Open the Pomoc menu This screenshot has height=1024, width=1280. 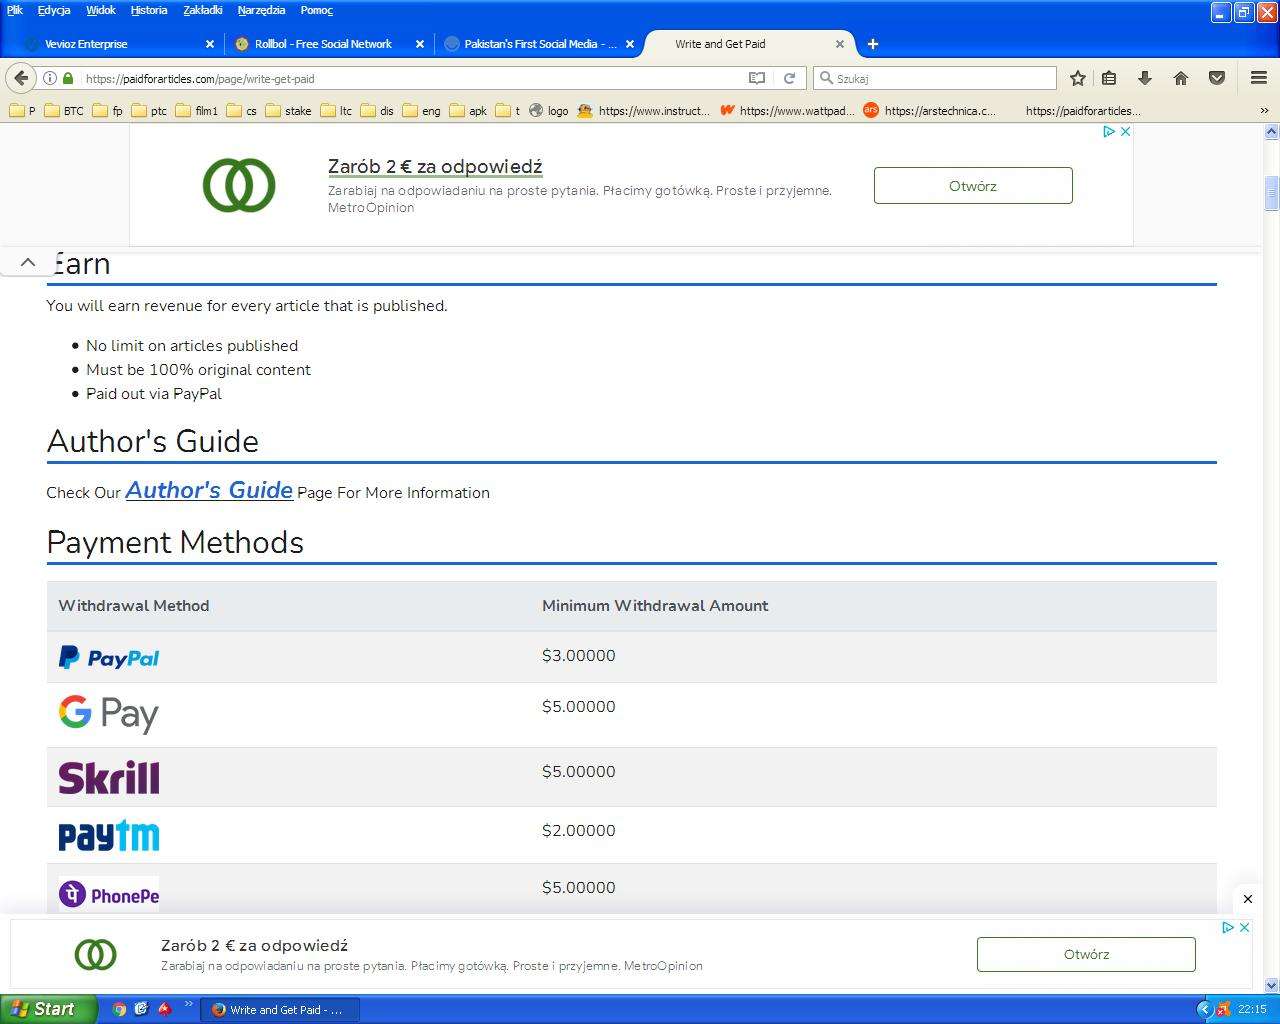tap(317, 10)
